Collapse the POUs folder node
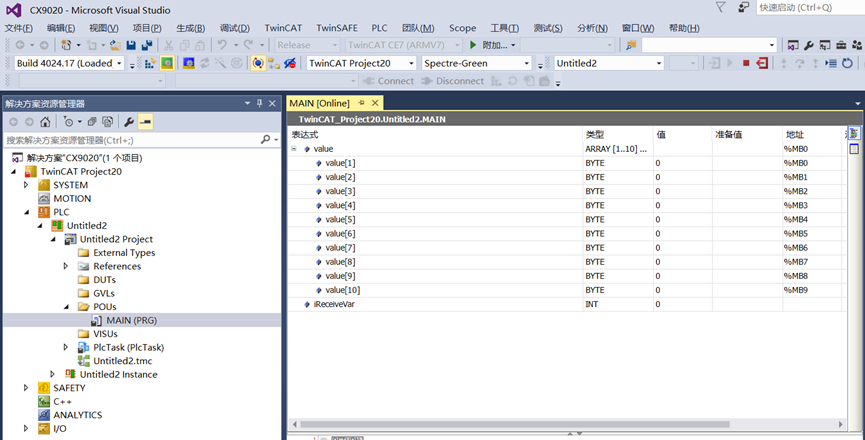Screen dimensions: 865x440 (66, 307)
